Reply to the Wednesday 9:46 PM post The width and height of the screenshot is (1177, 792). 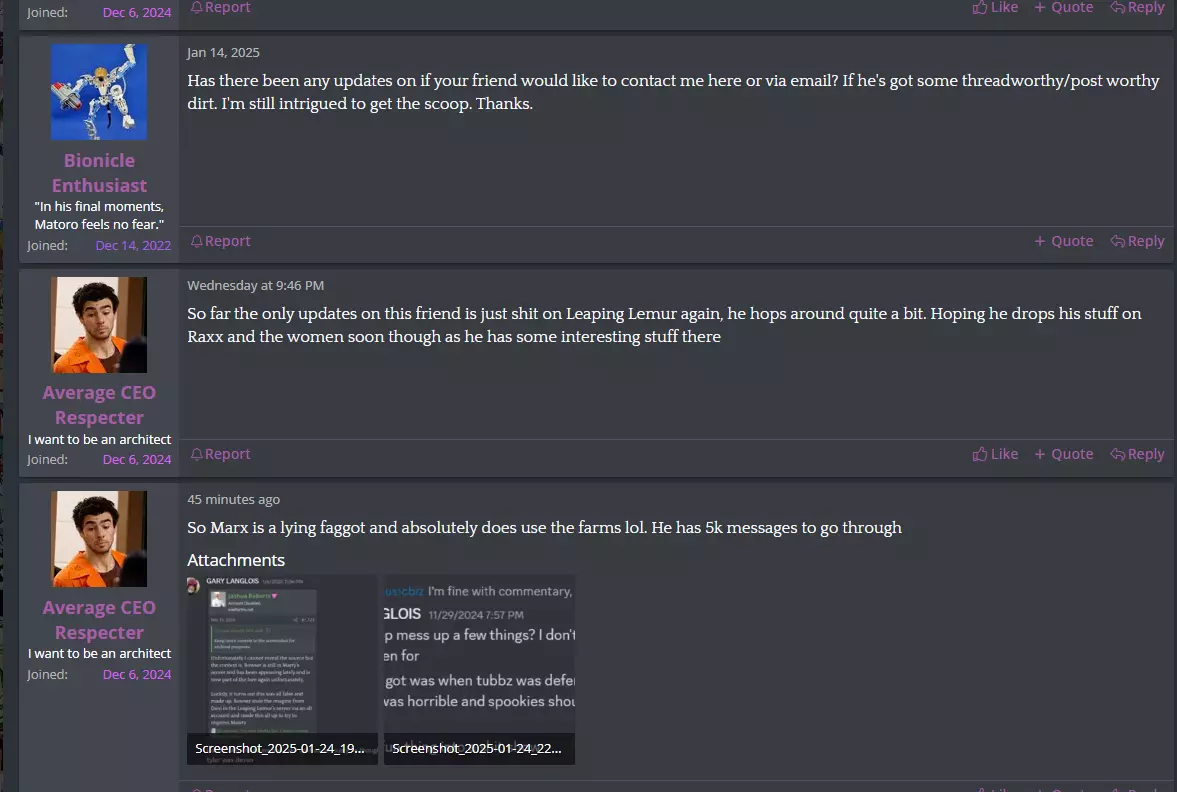click(1137, 454)
